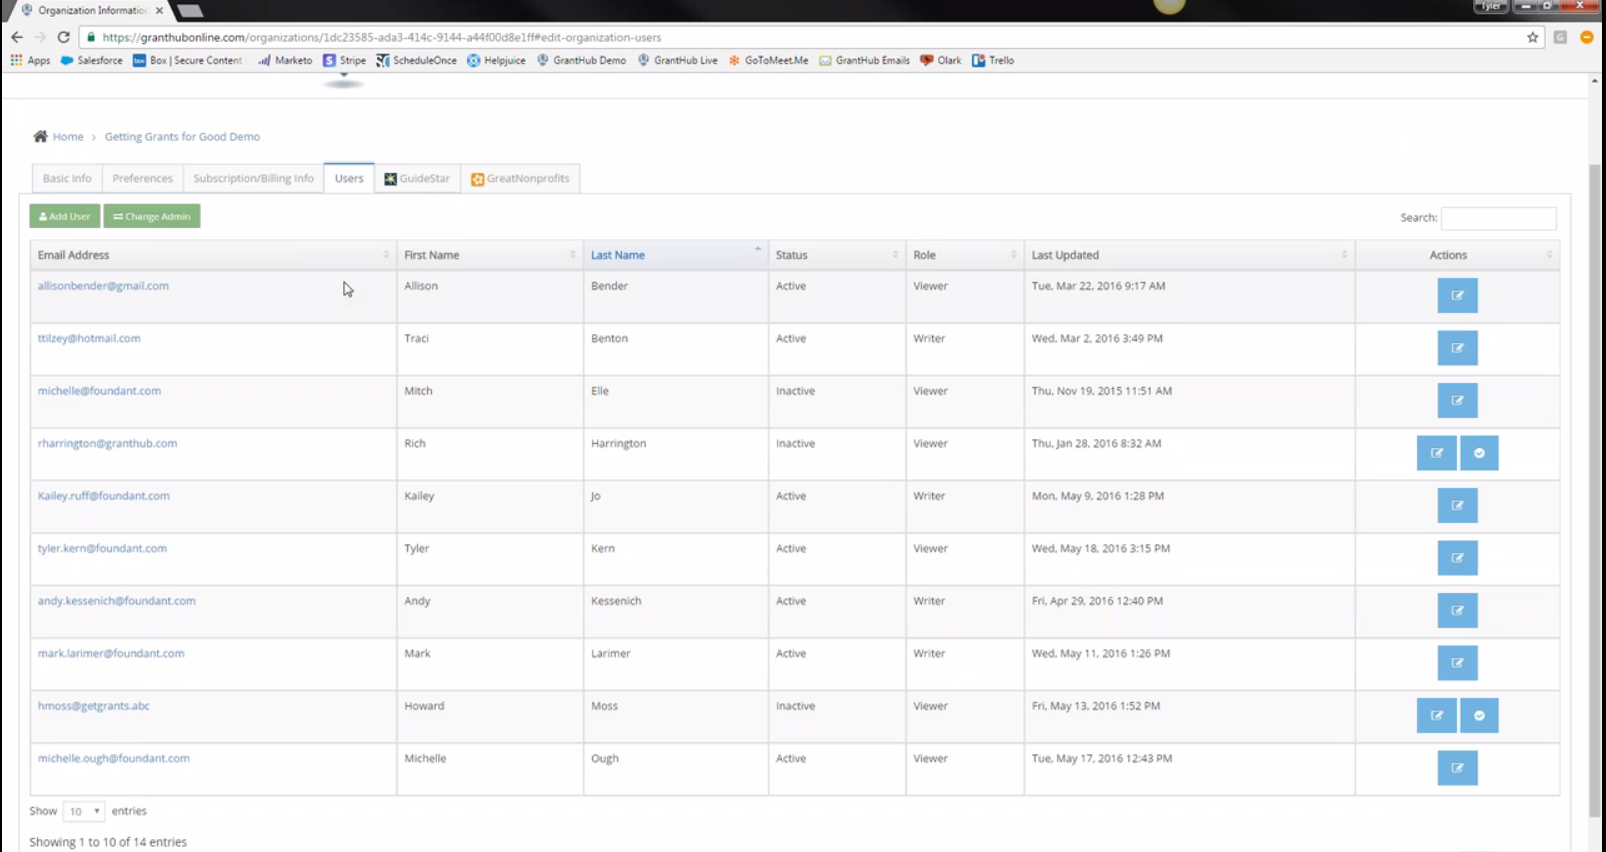Sort table by First Name column

tap(490, 255)
